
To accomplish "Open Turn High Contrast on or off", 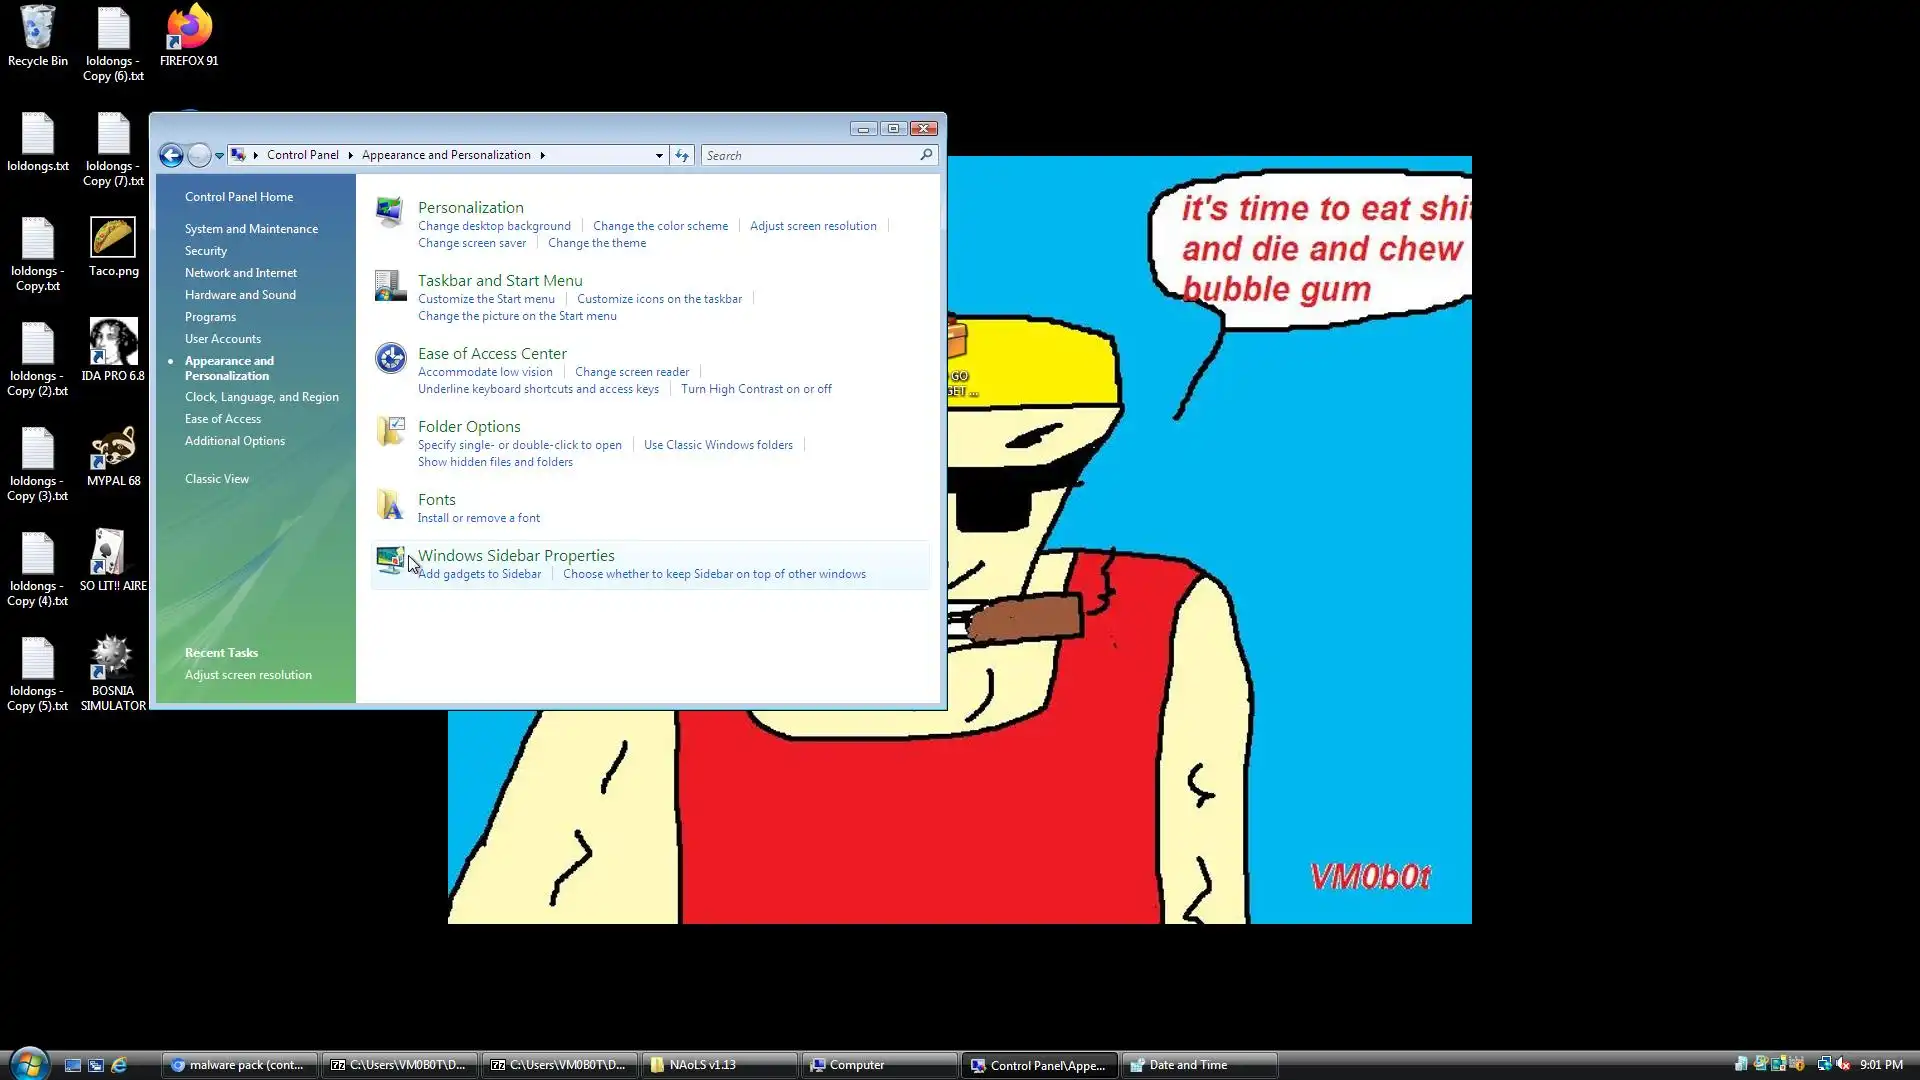I will [755, 389].
